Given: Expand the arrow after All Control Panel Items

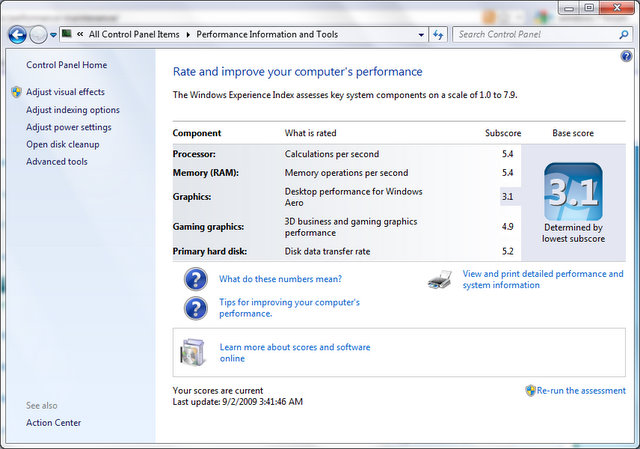Looking at the screenshot, I should click(x=188, y=35).
